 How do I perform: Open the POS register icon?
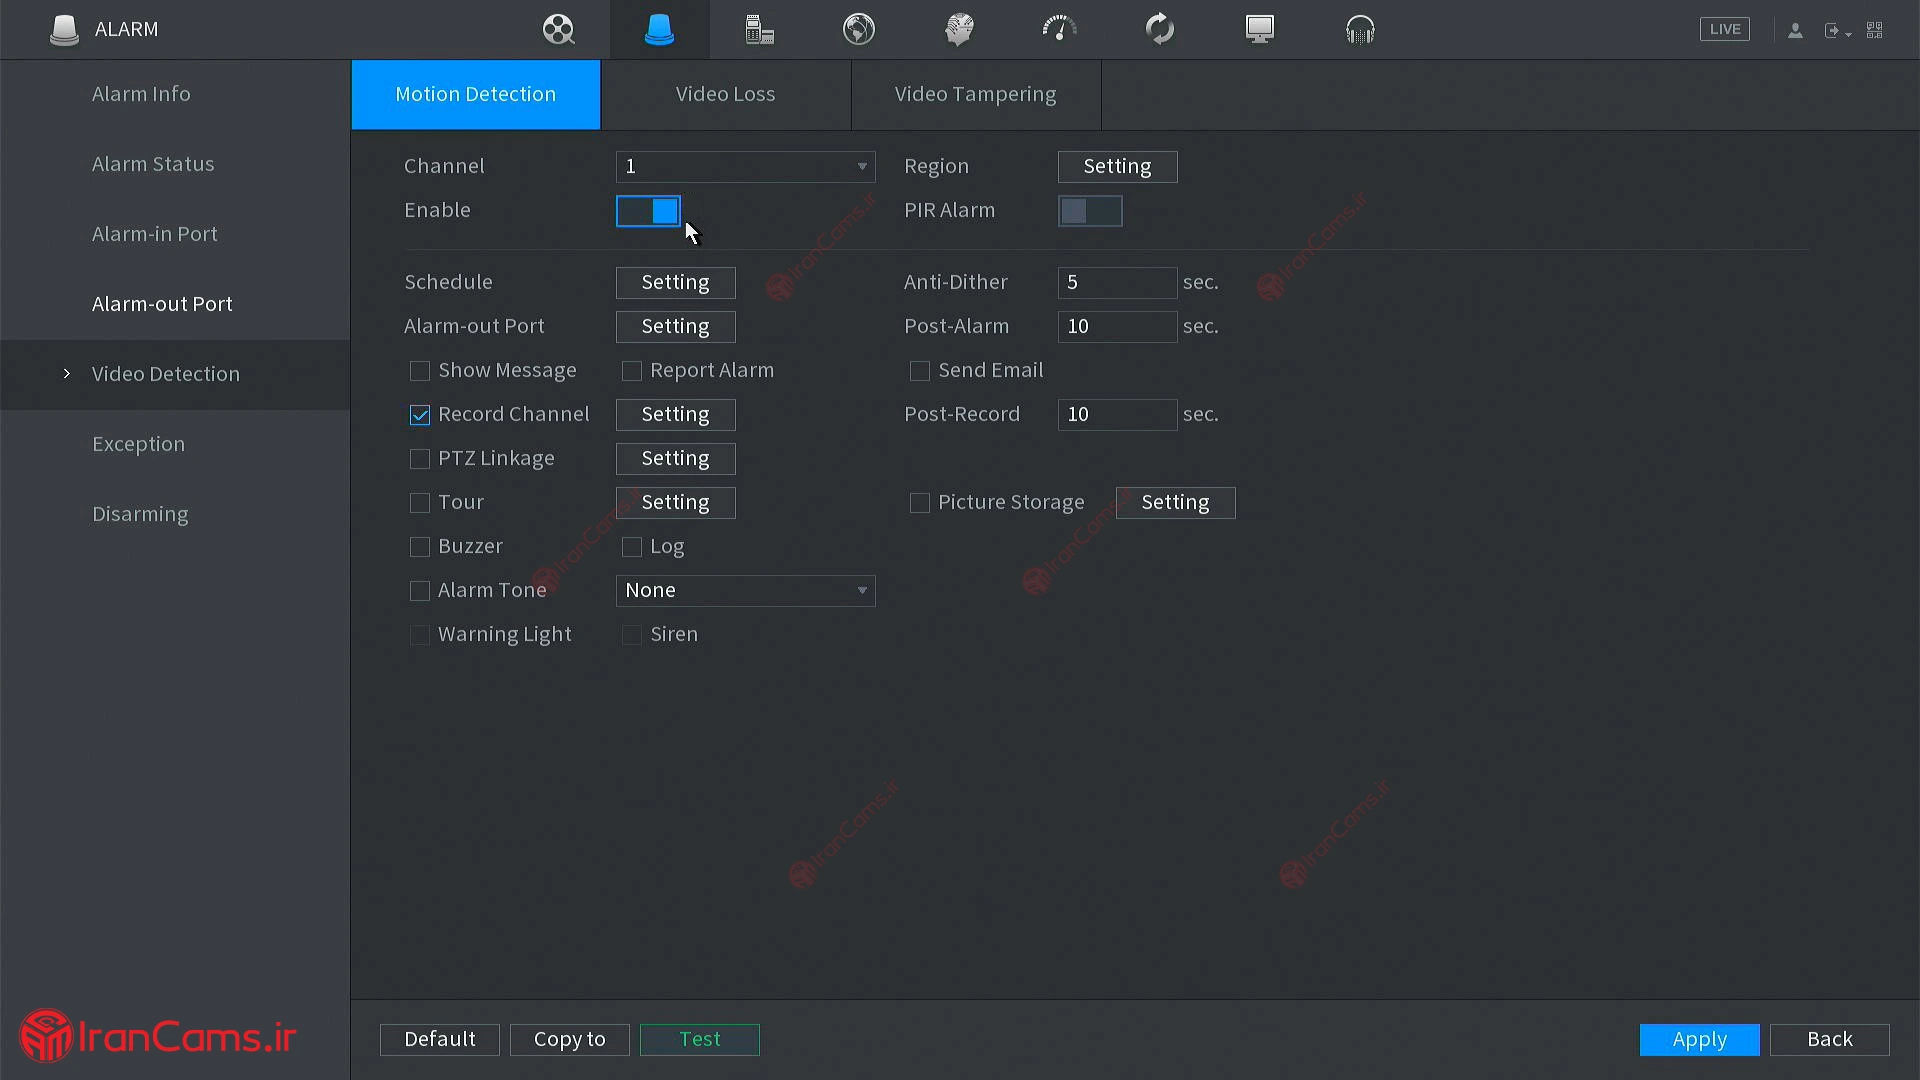(x=759, y=29)
